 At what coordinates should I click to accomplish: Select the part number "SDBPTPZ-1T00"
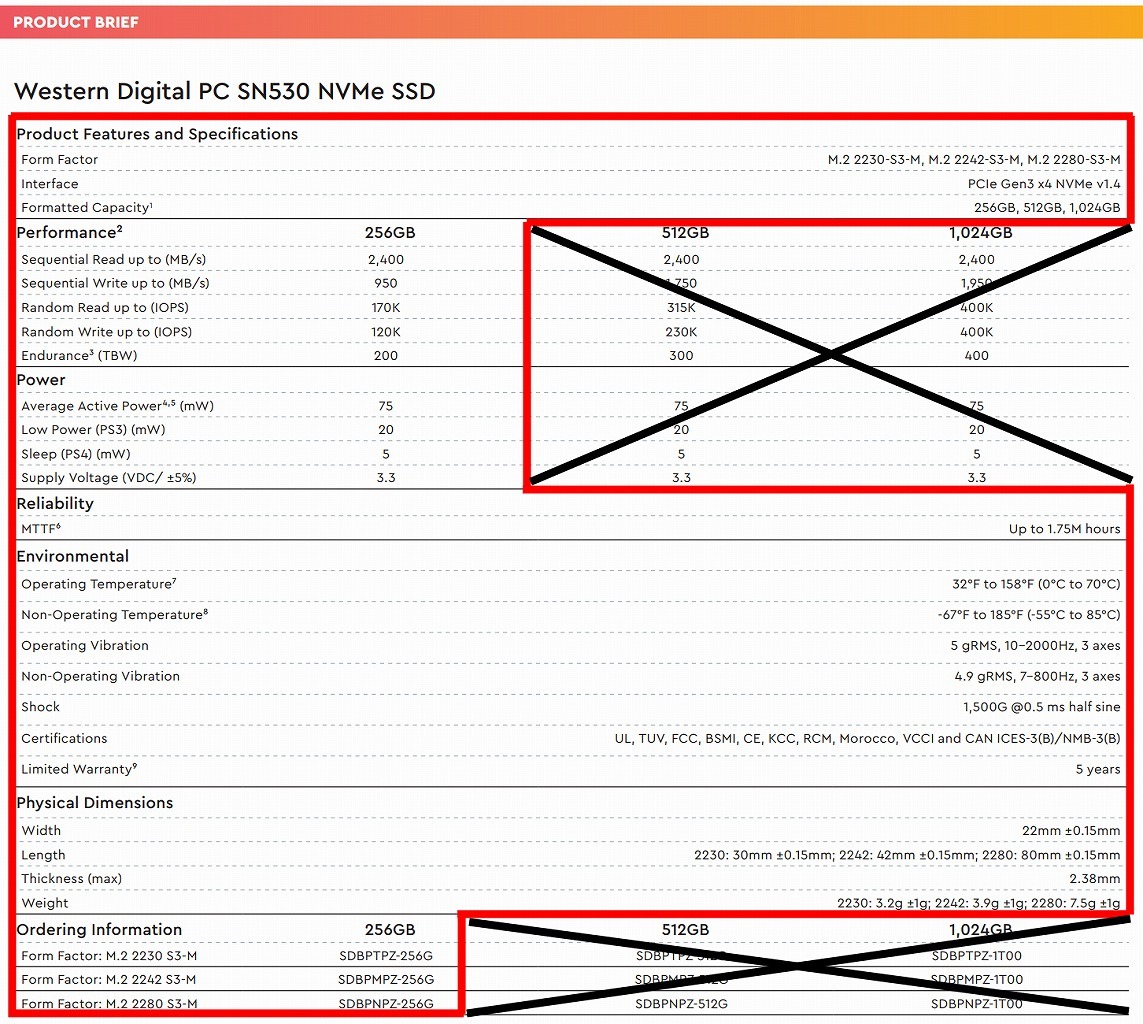tap(977, 956)
